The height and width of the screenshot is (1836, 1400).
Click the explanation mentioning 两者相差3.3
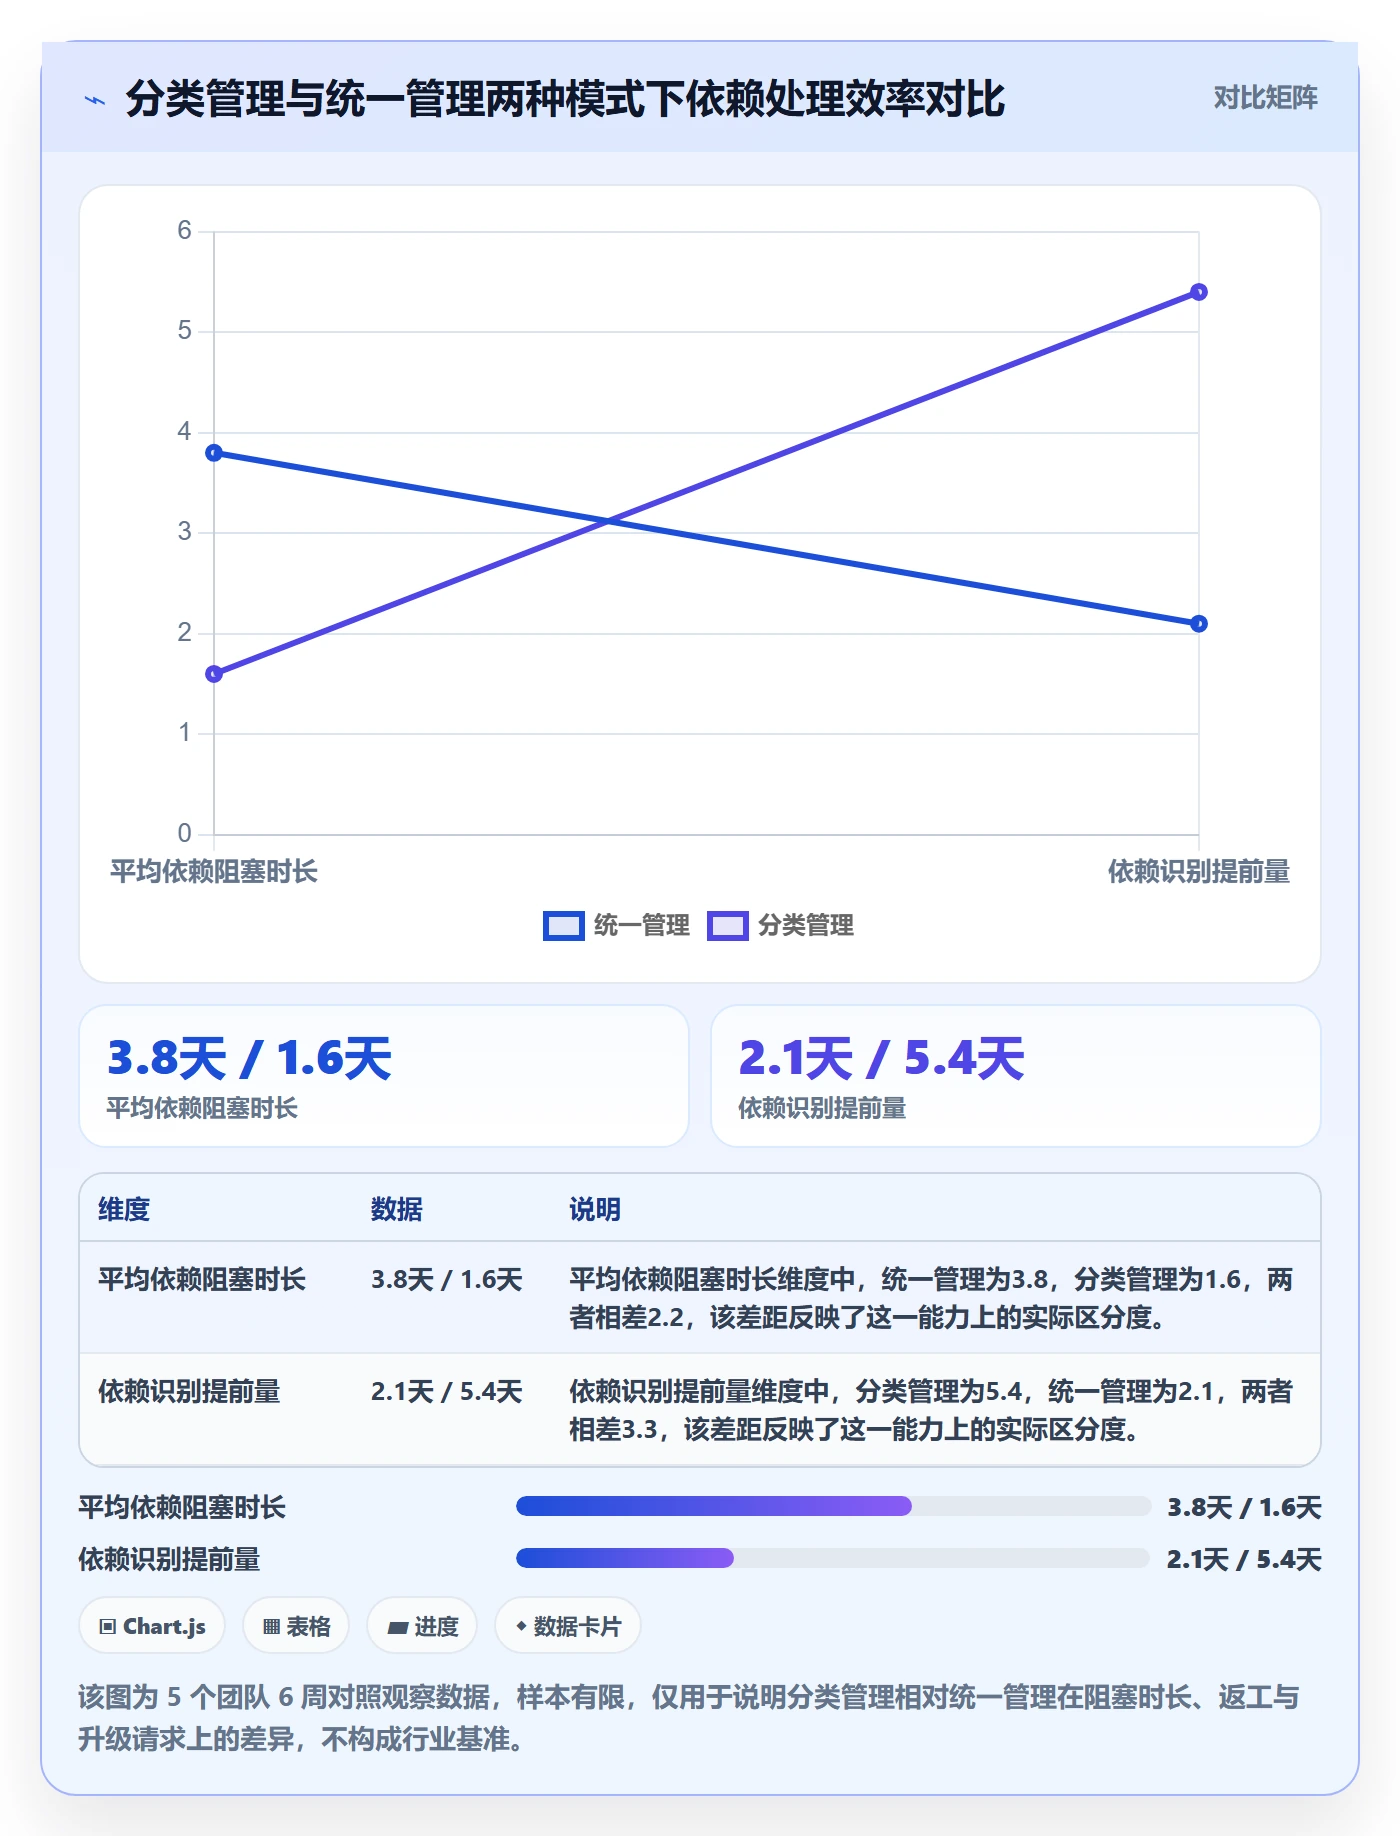pyautogui.click(x=931, y=1410)
